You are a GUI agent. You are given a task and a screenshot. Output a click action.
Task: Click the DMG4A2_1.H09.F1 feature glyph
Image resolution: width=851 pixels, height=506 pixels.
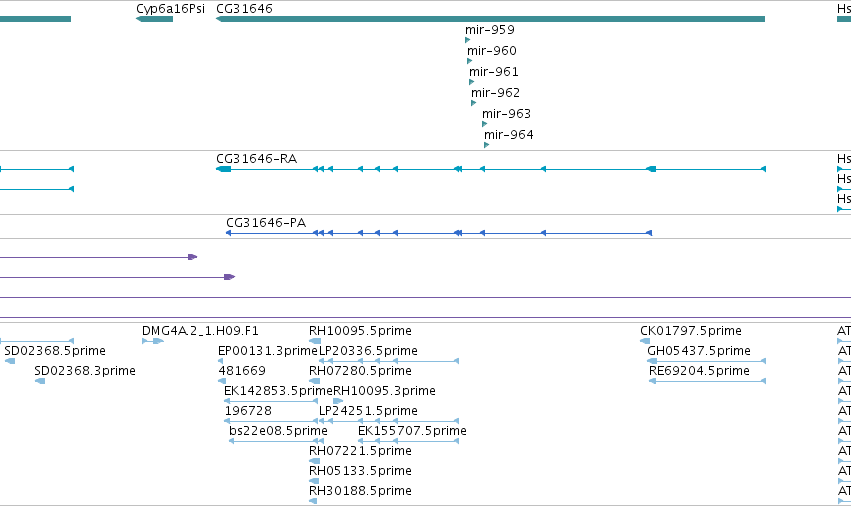153,341
